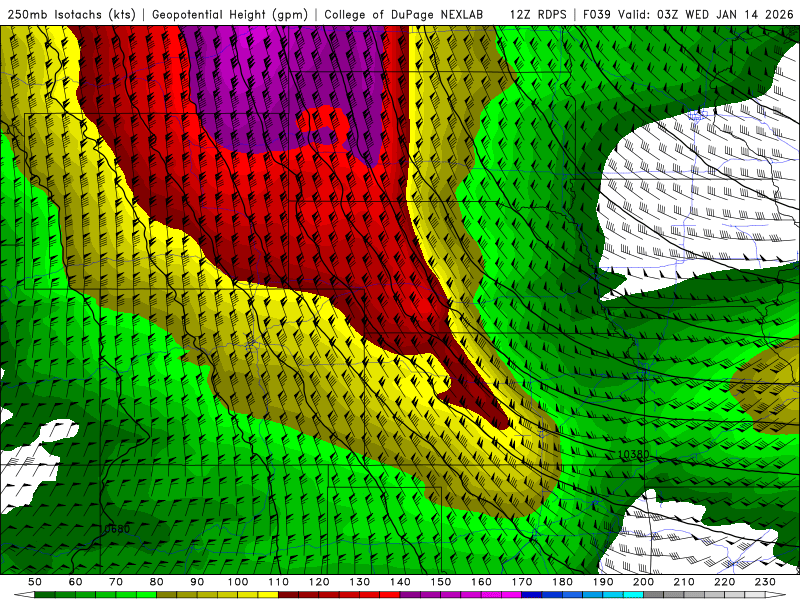Click the 210 value on the color scale
The image size is (800, 600).
coord(684,582)
